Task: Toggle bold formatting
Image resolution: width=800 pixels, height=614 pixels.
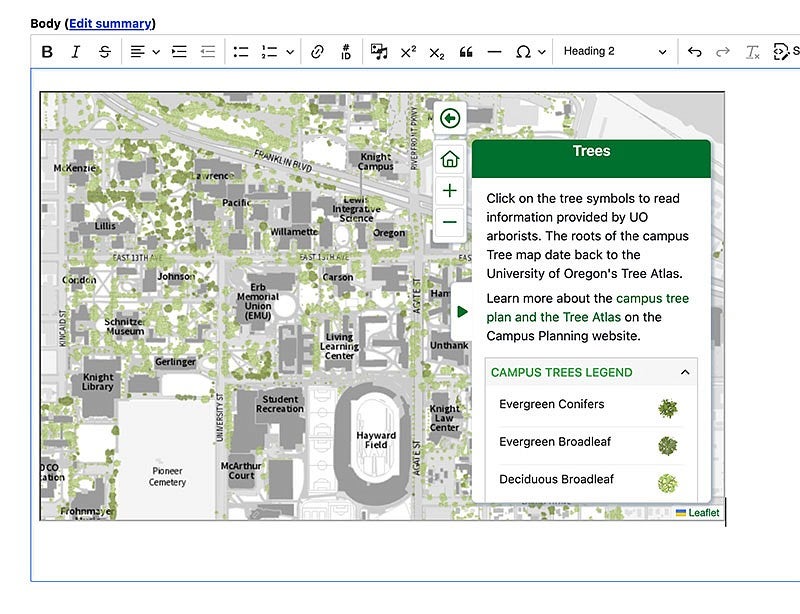Action: click(x=47, y=52)
